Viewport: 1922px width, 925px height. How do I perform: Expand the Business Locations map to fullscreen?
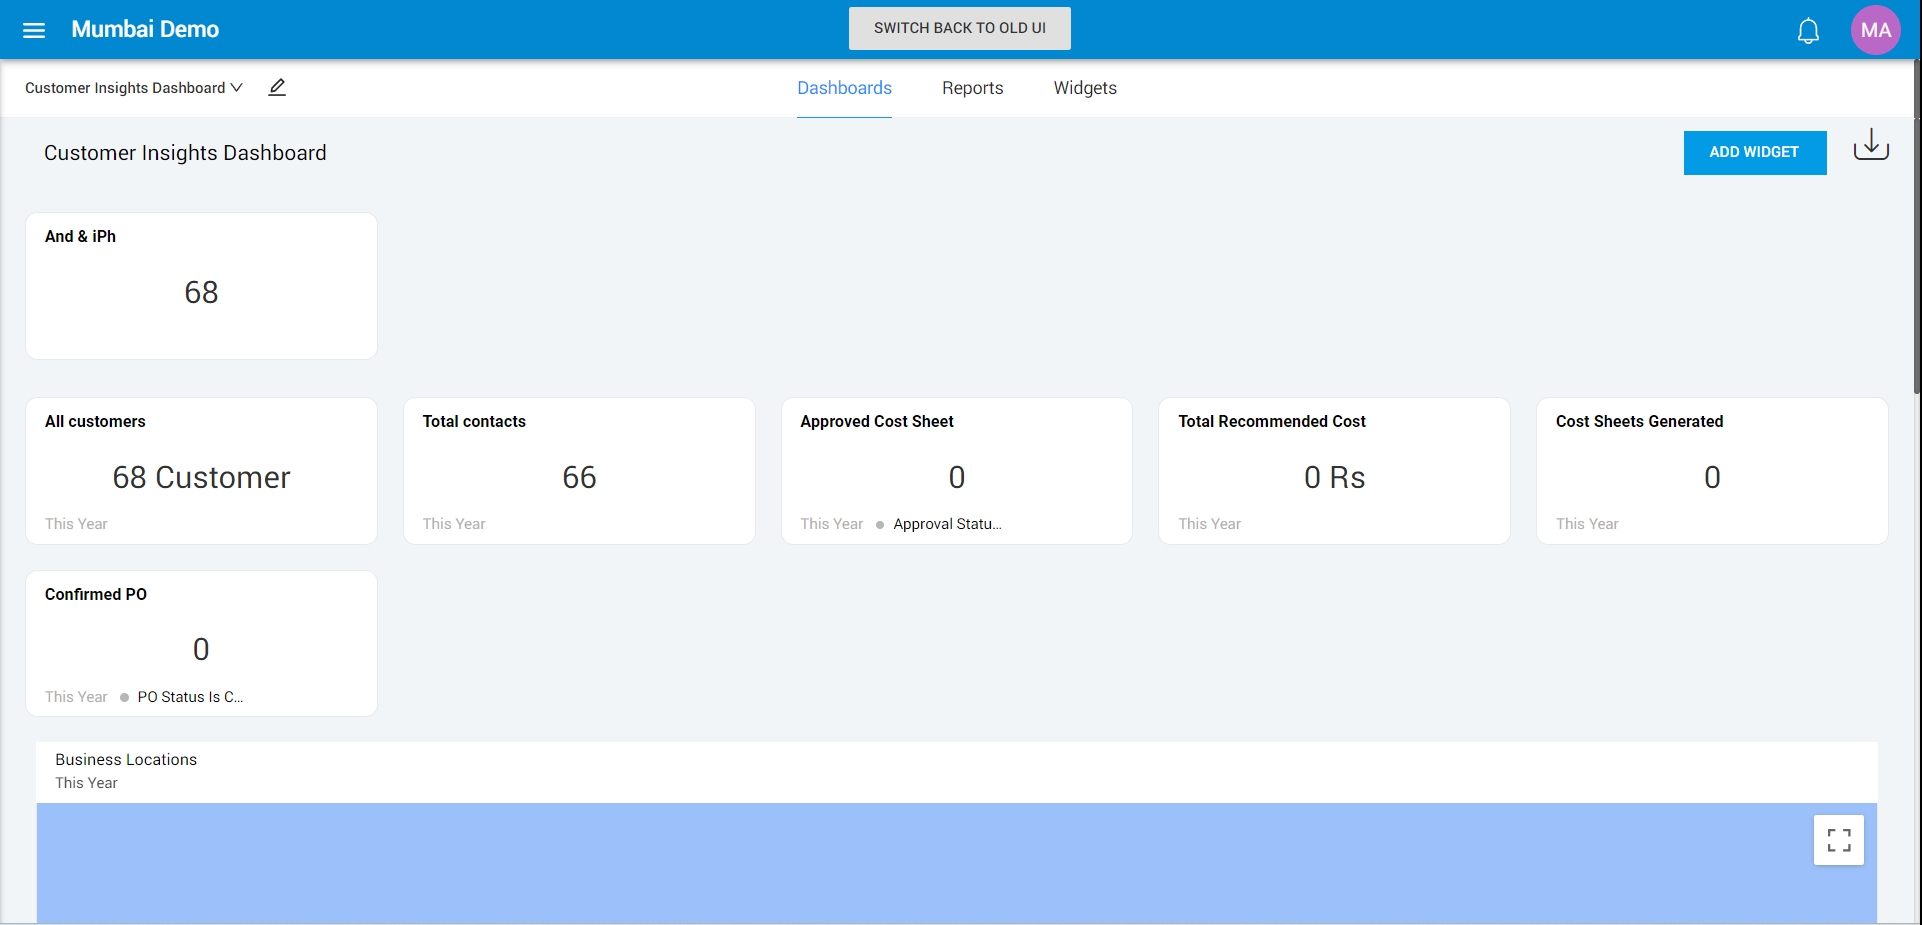1838,840
